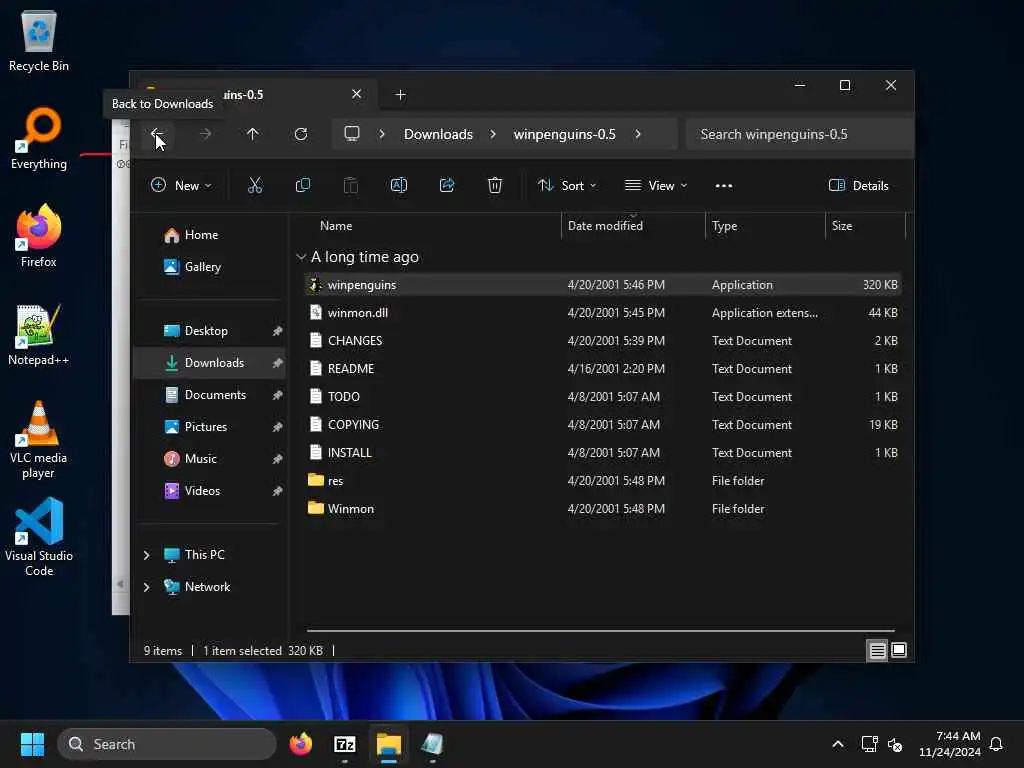This screenshot has width=1024, height=768.
Task: Open the Sort dropdown menu
Action: click(567, 185)
